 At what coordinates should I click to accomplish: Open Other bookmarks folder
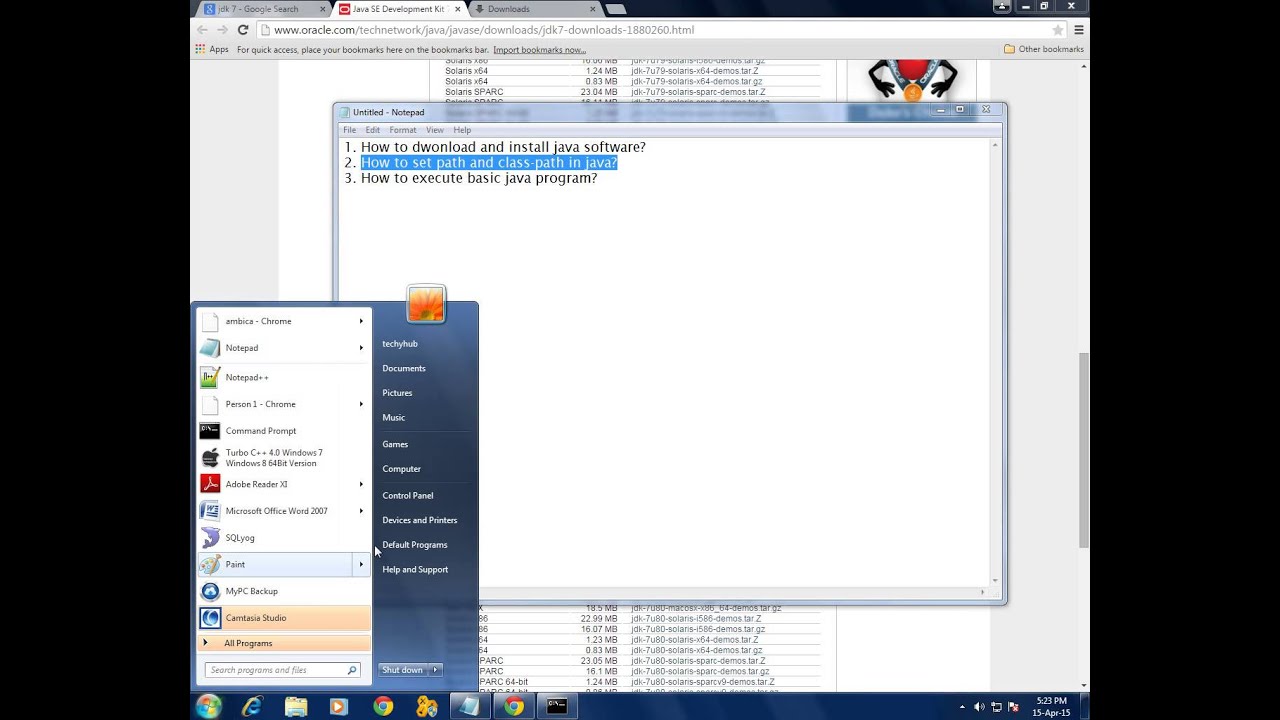point(1044,49)
